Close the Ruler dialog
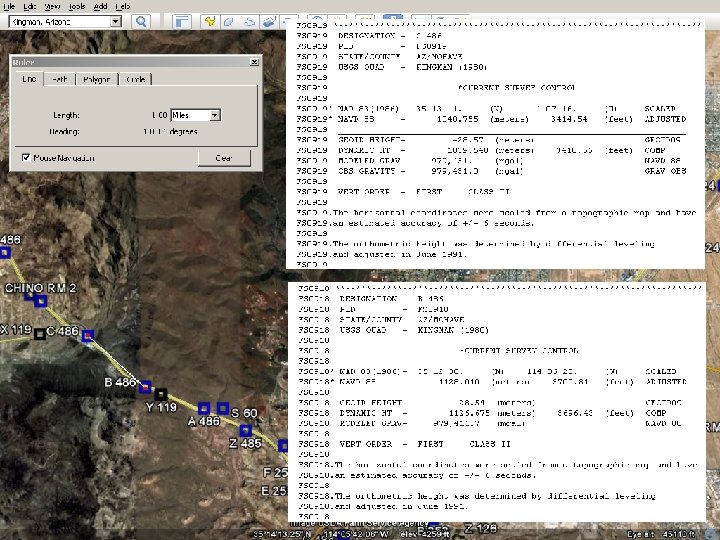 click(254, 62)
